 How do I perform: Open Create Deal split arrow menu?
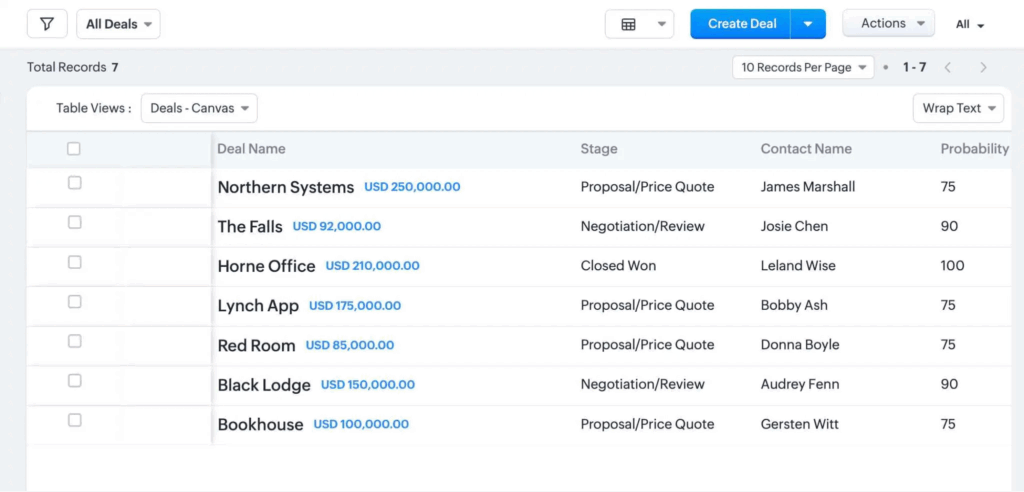[x=808, y=24]
